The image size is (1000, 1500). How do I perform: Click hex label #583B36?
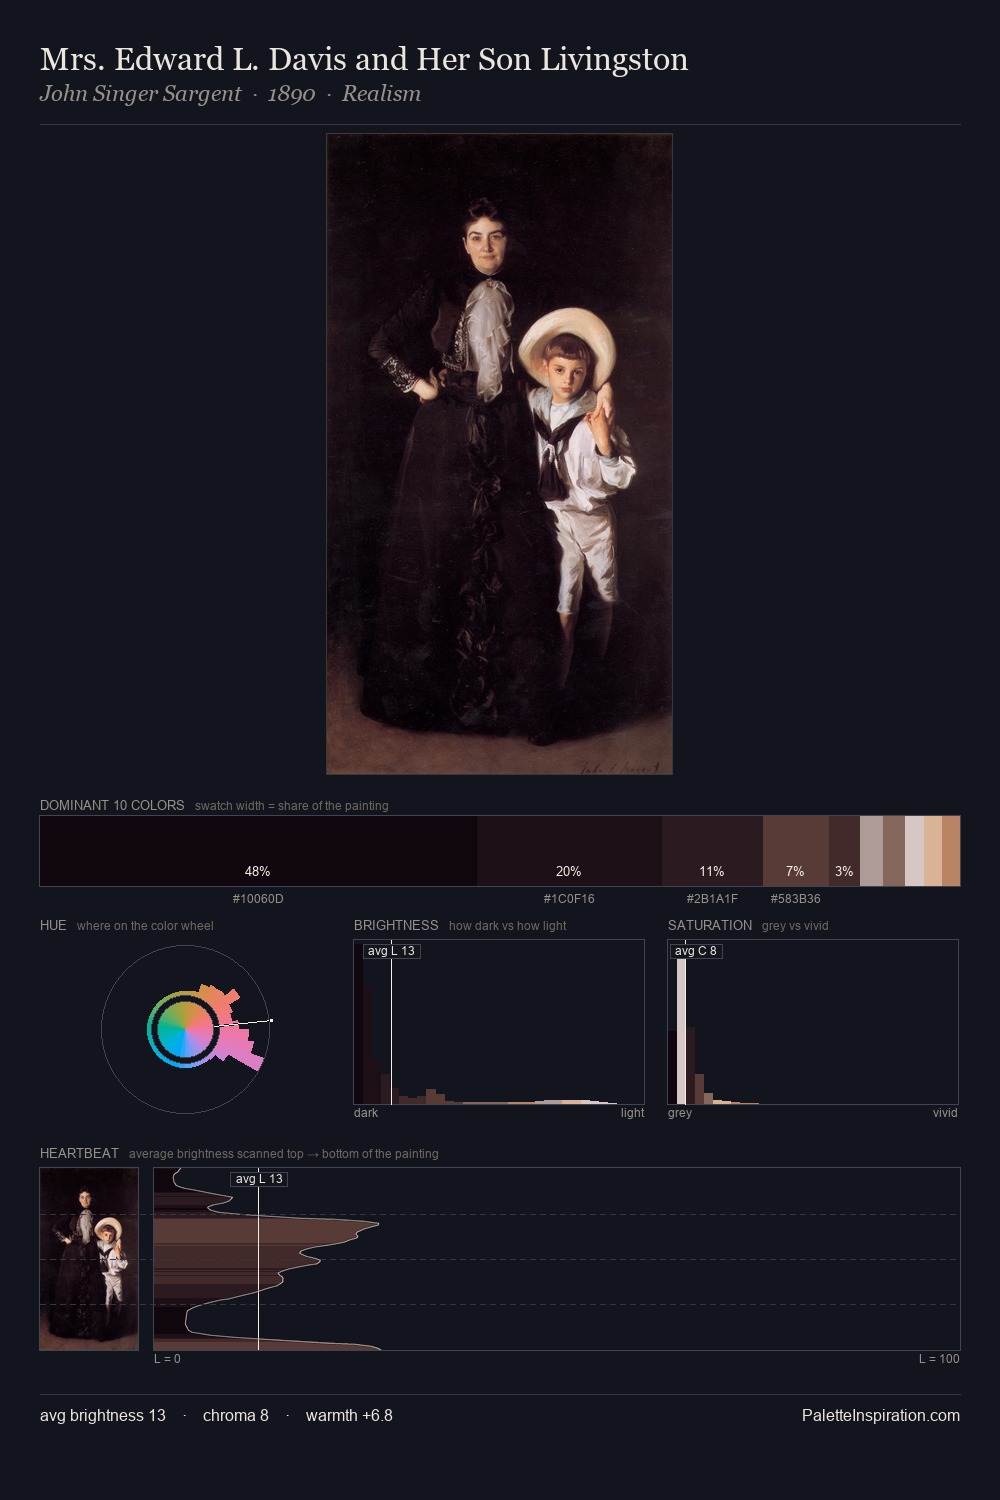795,899
